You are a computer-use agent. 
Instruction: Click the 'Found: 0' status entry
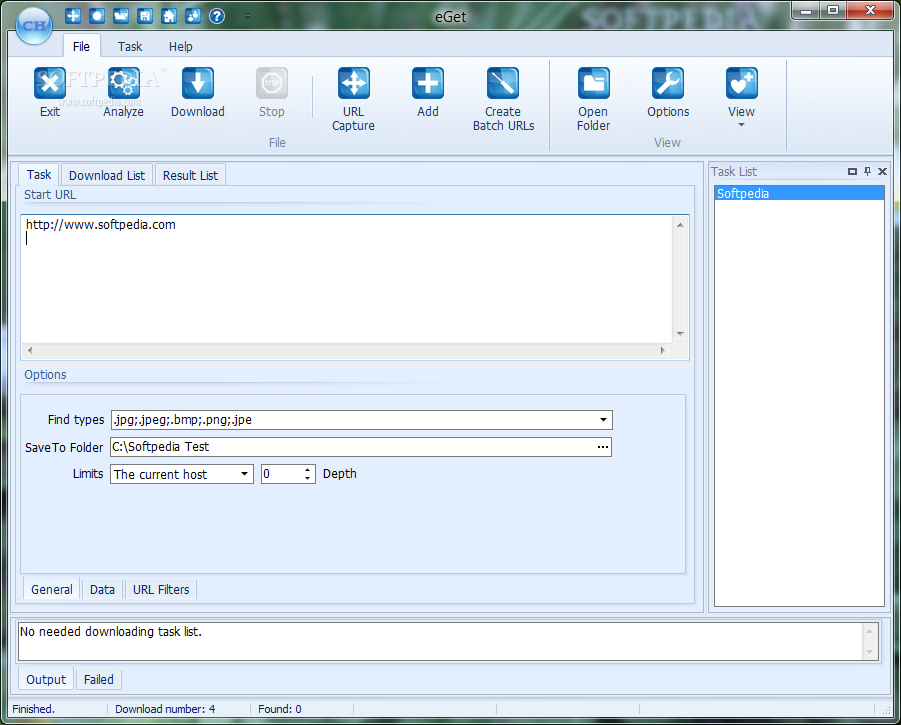coord(279,709)
